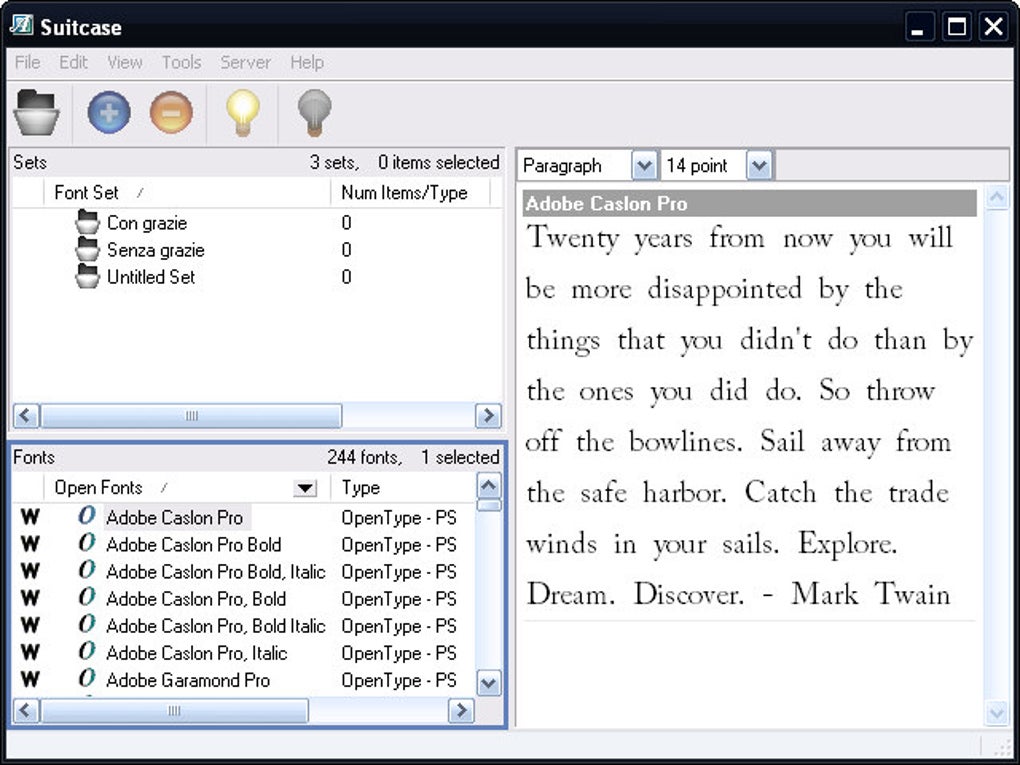This screenshot has height=765, width=1020.
Task: Click the blue plus Add Fonts icon
Action: pyautogui.click(x=109, y=112)
